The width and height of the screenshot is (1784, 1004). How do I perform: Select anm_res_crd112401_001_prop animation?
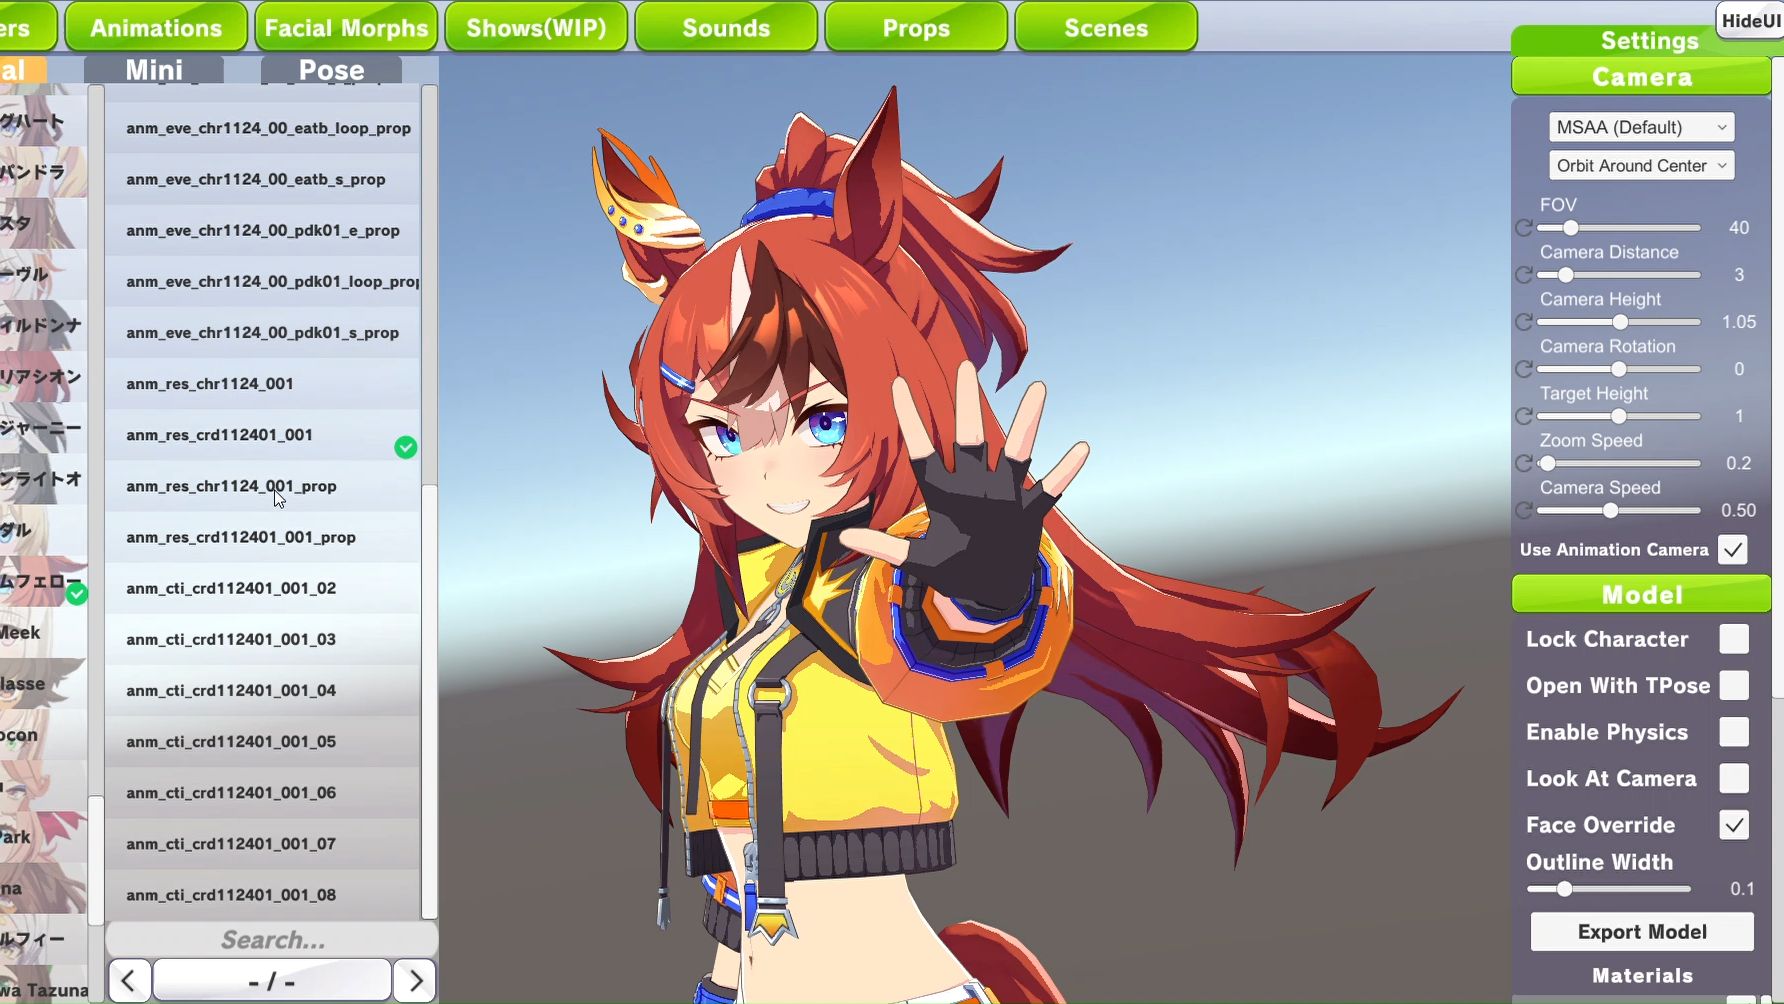coord(263,537)
